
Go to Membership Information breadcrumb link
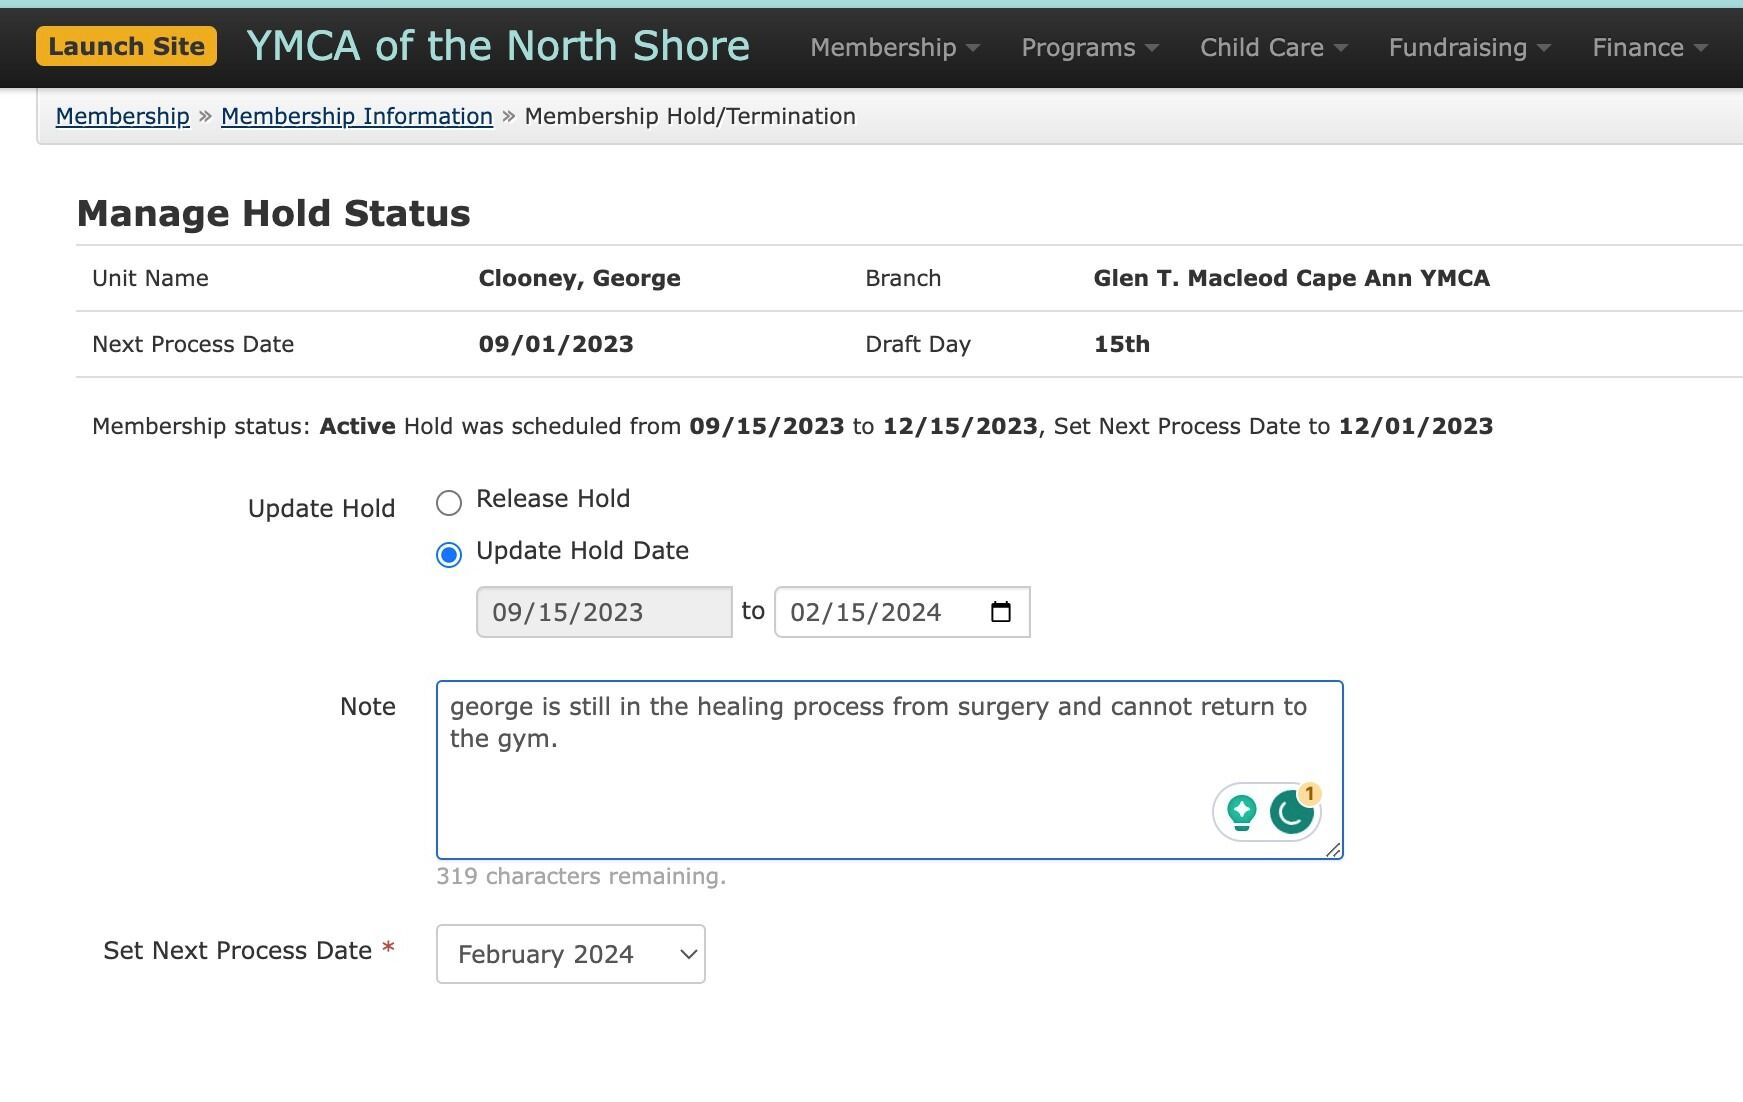(x=357, y=116)
